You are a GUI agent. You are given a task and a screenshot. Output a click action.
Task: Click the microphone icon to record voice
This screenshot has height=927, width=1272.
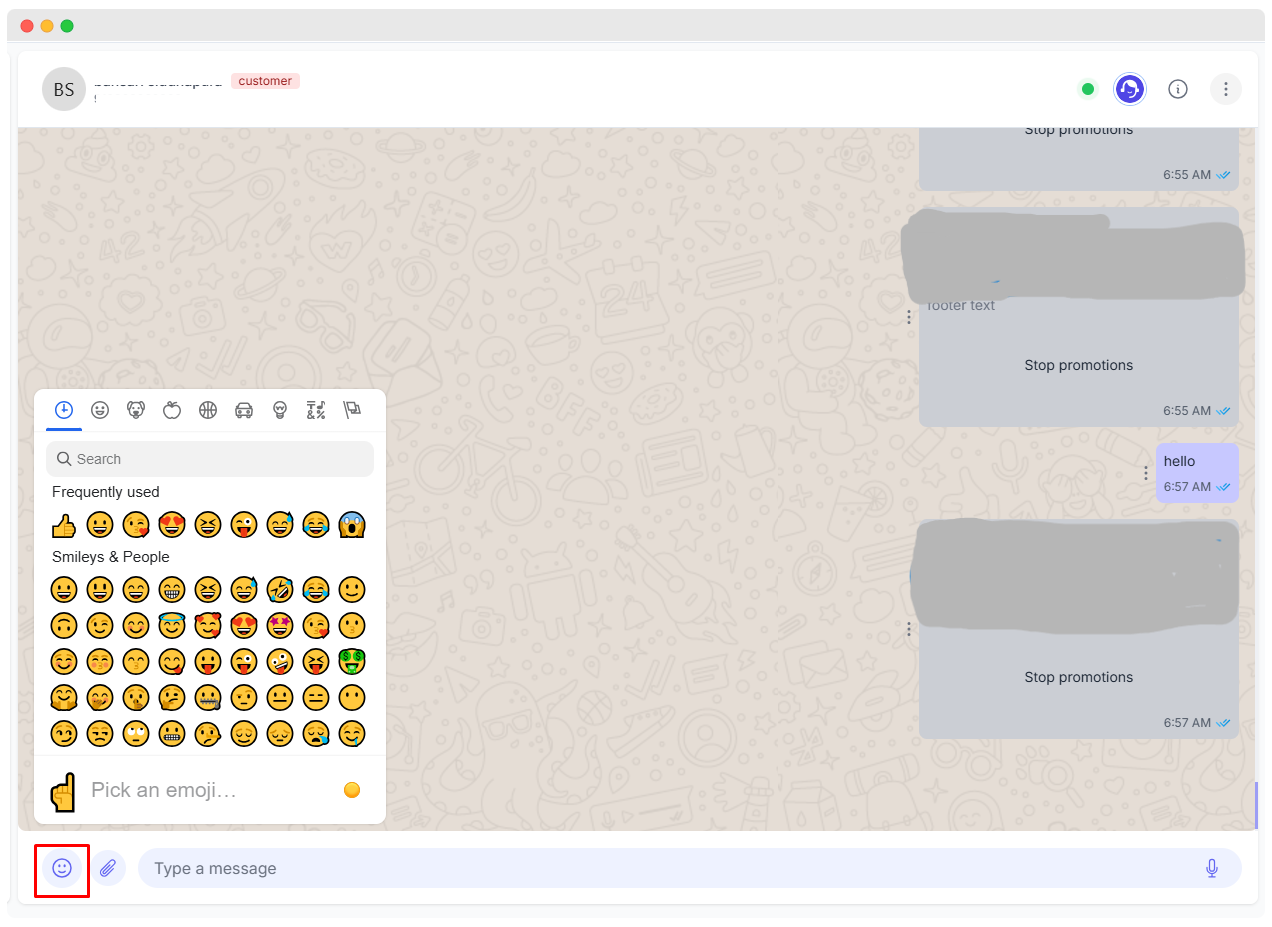(x=1211, y=868)
